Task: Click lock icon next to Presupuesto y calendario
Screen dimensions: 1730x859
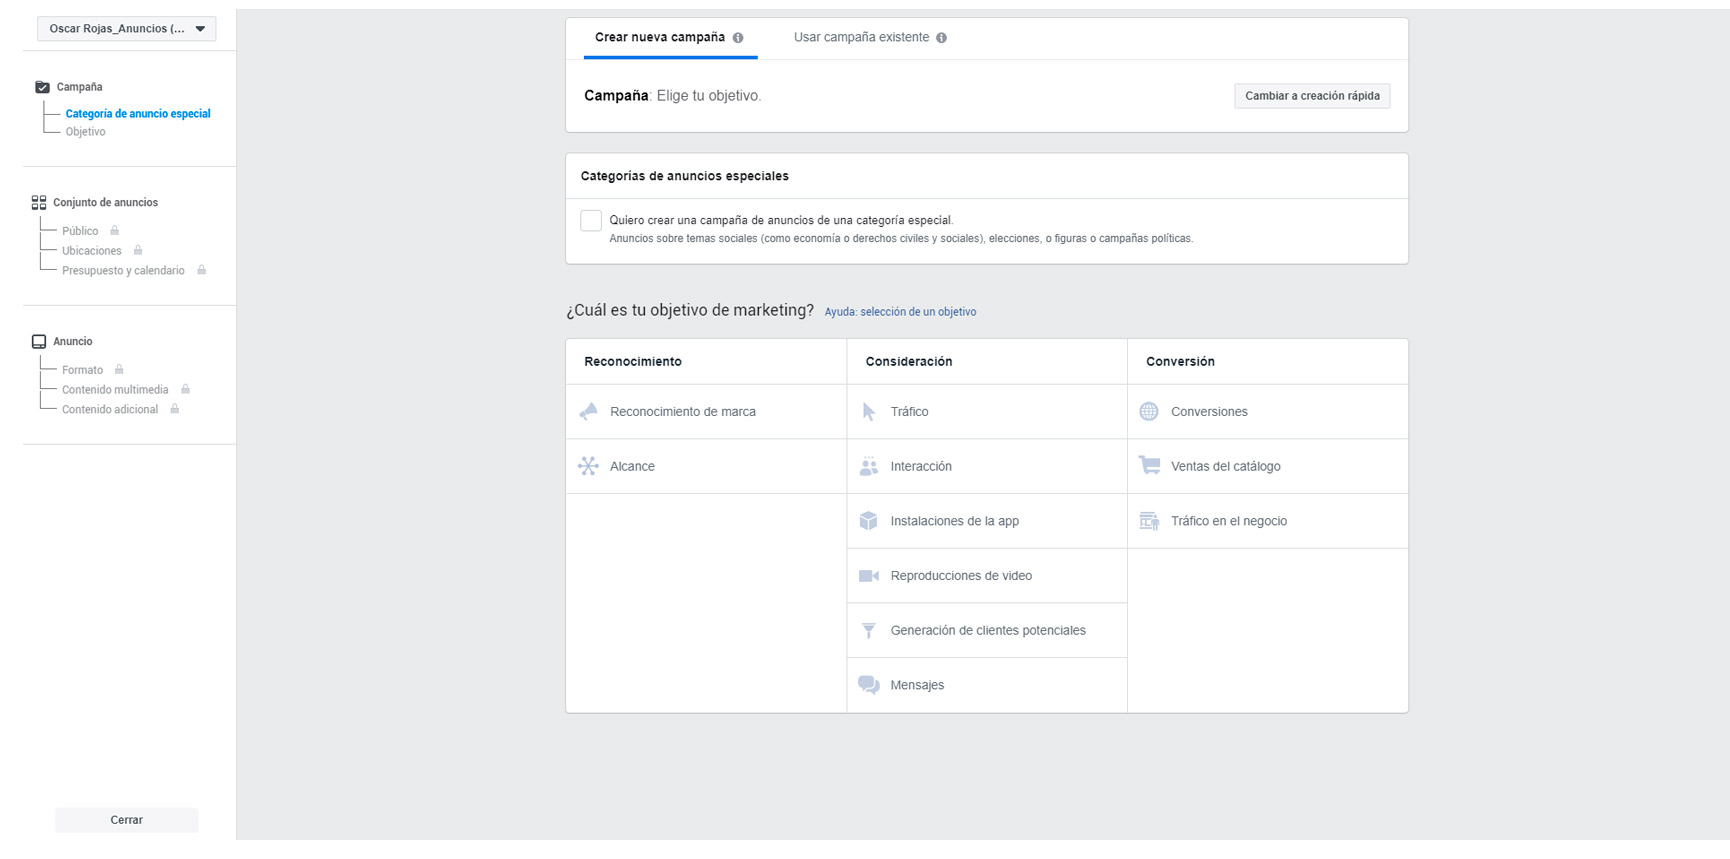Action: [201, 270]
